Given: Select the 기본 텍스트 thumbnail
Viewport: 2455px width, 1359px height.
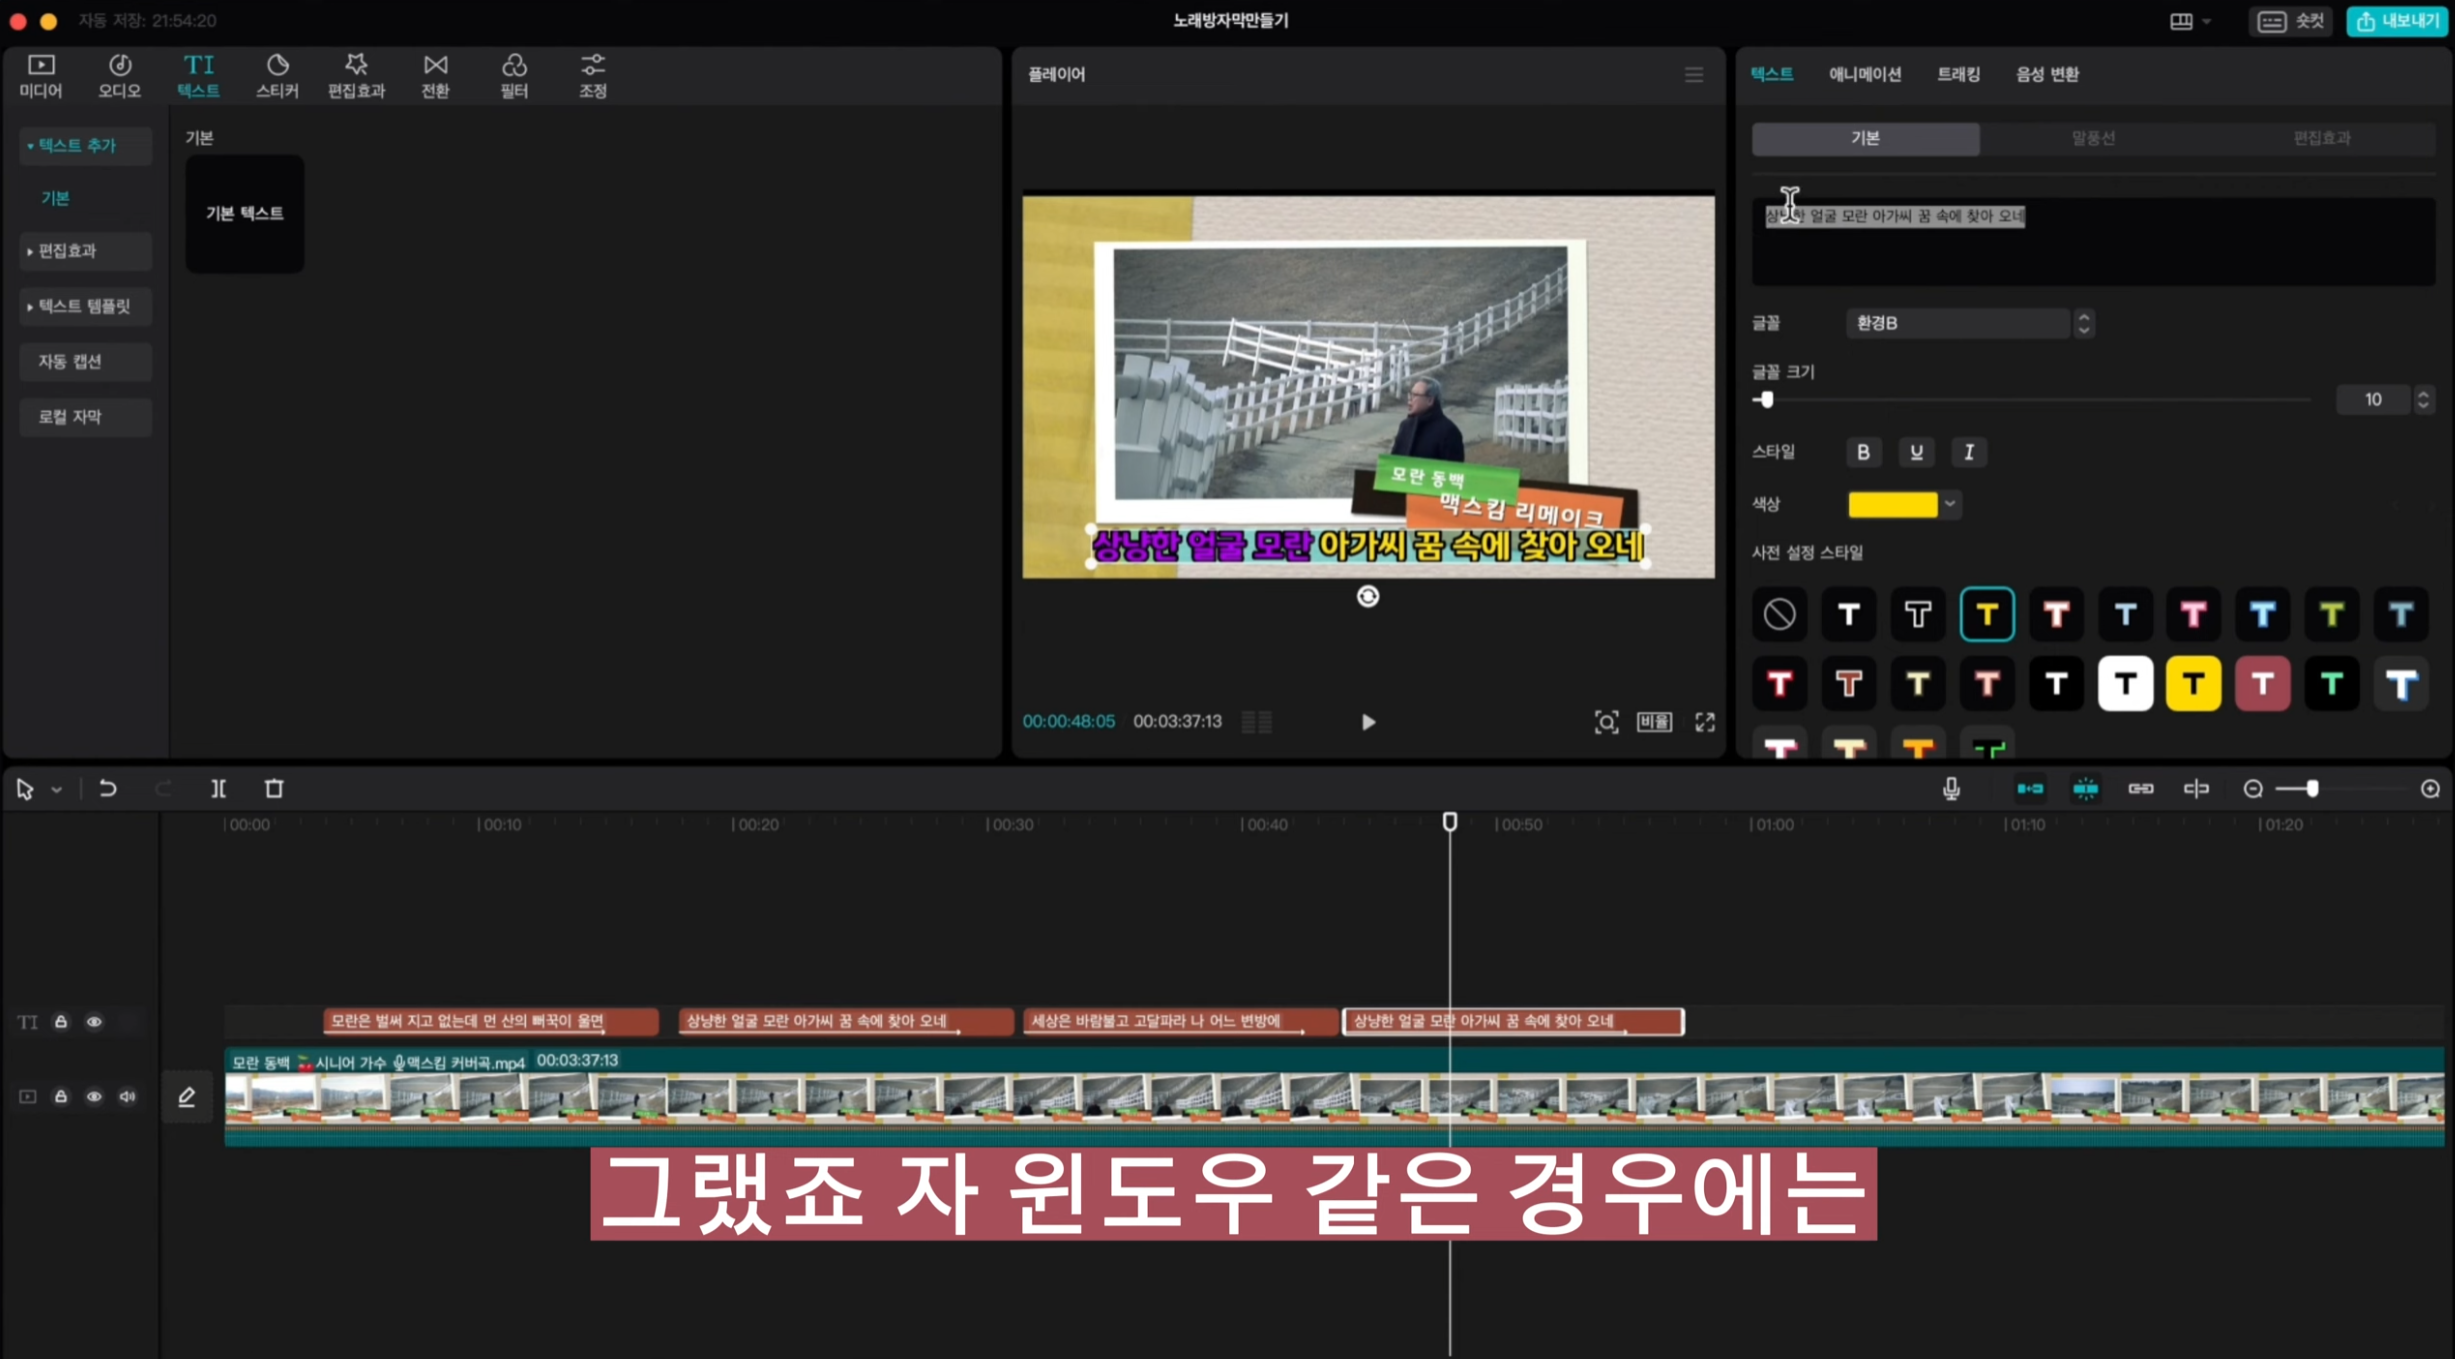Looking at the screenshot, I should pos(244,213).
